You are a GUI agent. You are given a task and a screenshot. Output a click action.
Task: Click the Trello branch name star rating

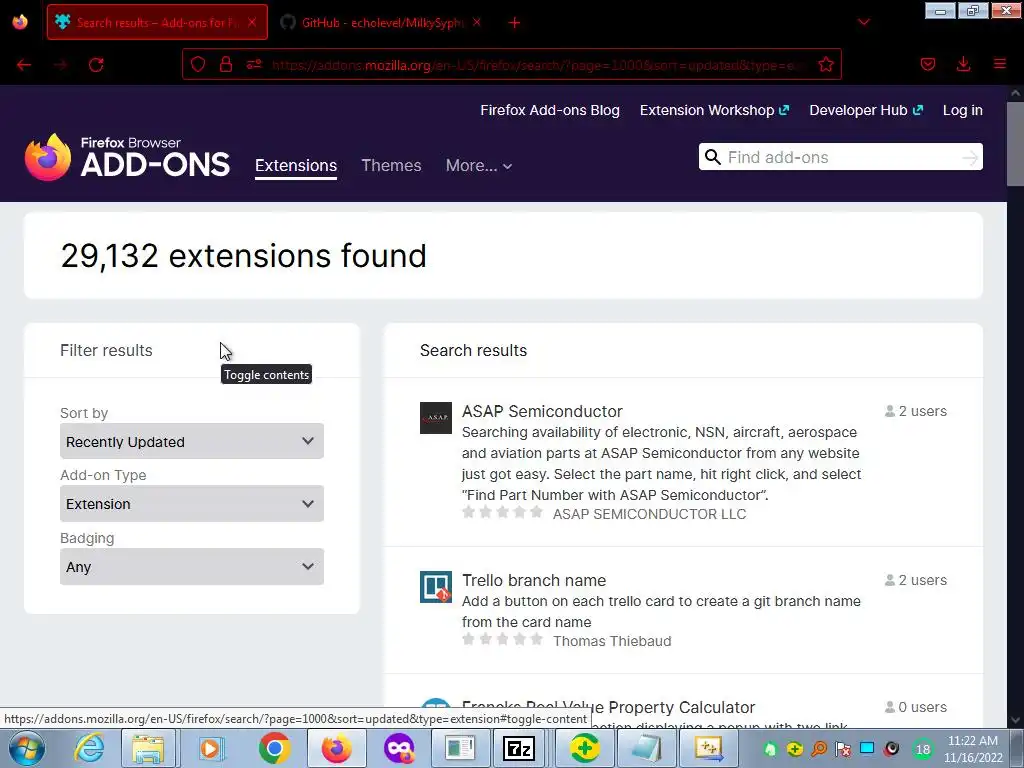point(502,639)
